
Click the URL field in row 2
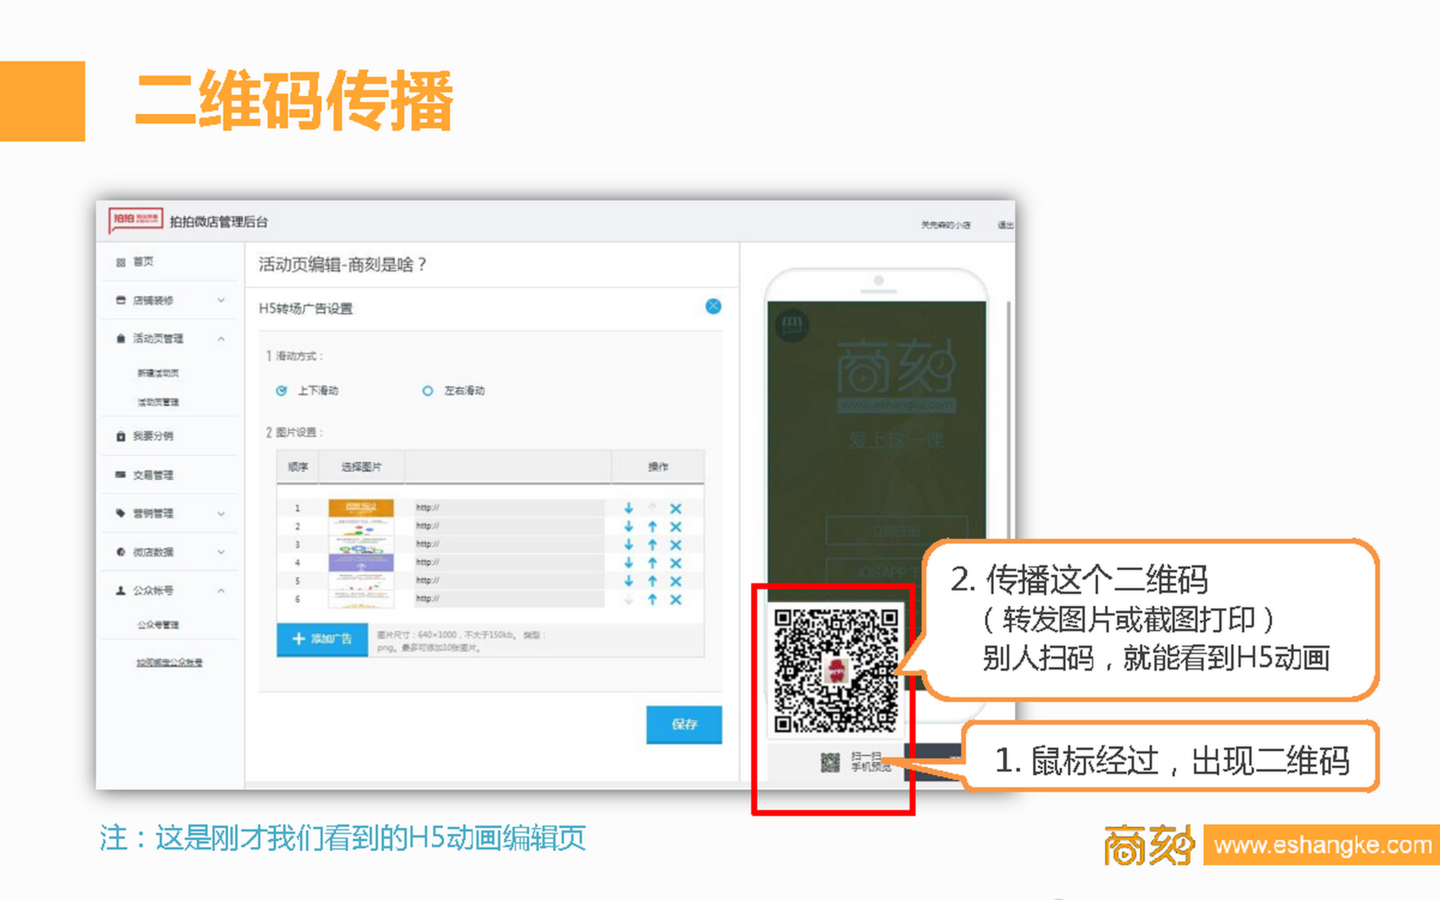(508, 526)
